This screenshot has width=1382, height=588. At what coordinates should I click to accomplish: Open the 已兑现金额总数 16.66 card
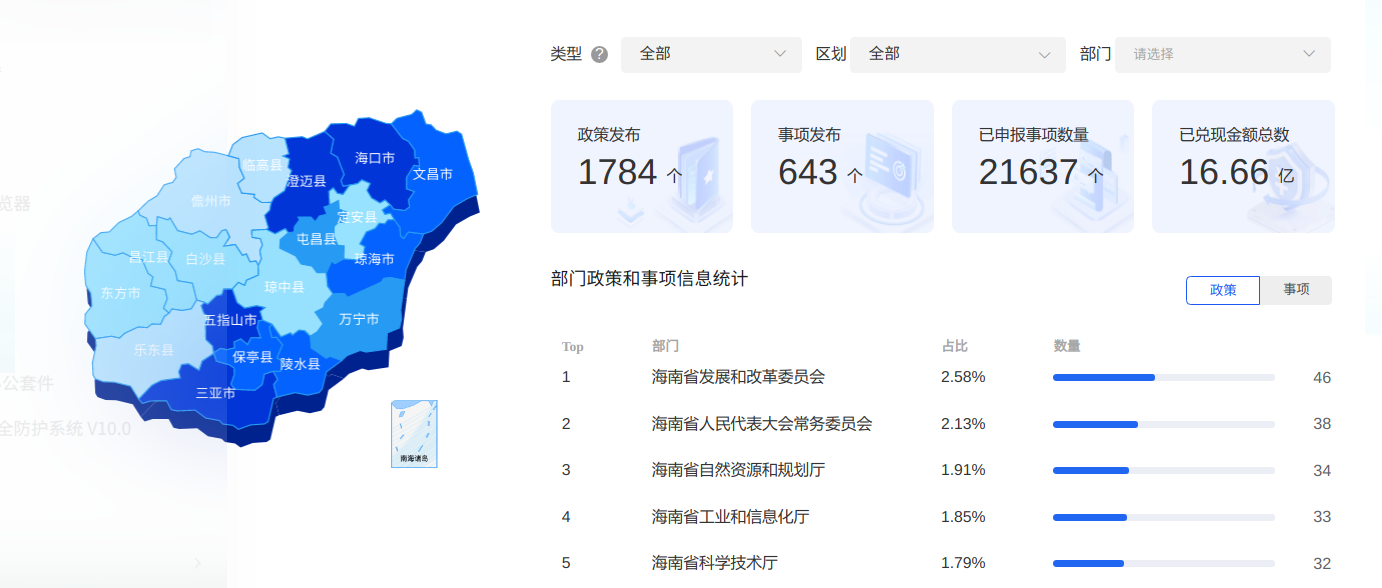pyautogui.click(x=1243, y=166)
